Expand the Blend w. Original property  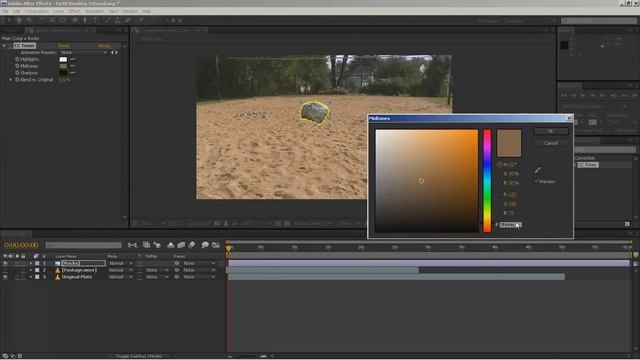(x=11, y=80)
